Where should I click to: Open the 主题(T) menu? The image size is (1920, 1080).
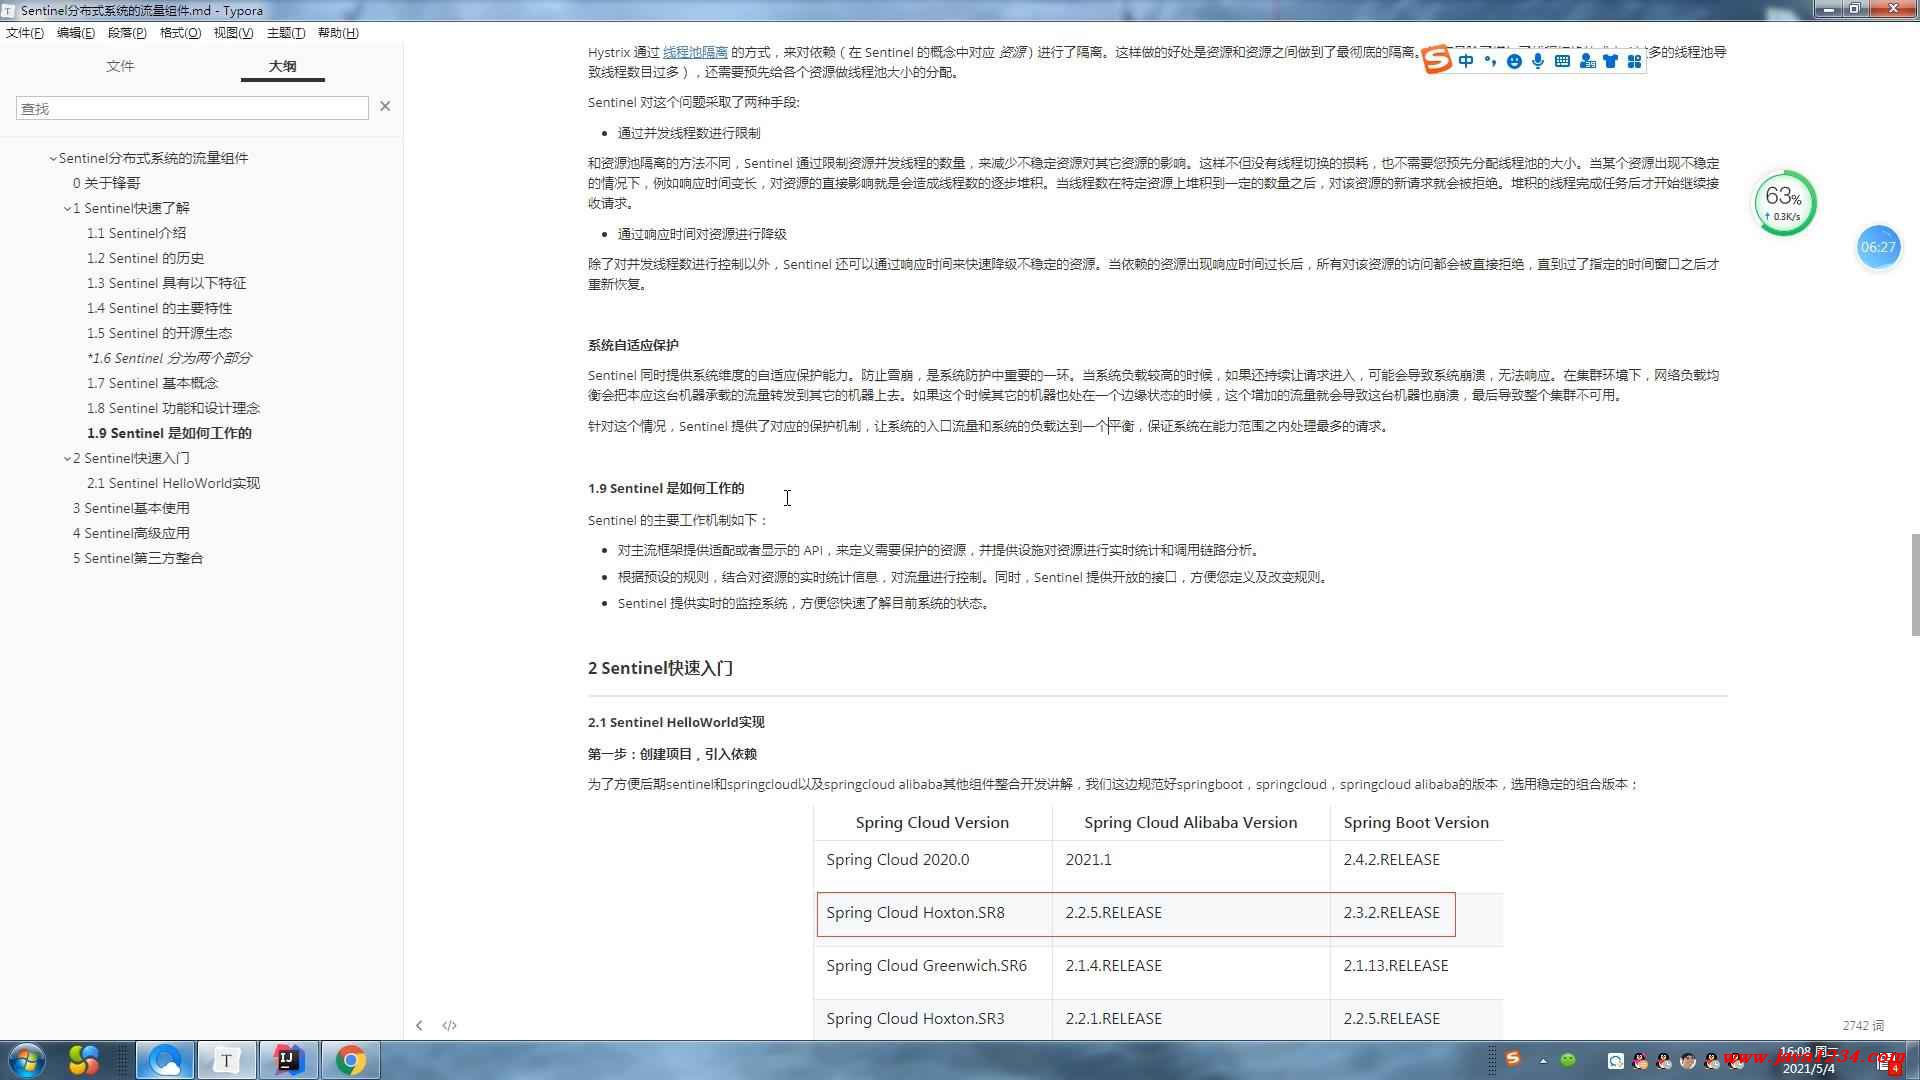pos(286,32)
